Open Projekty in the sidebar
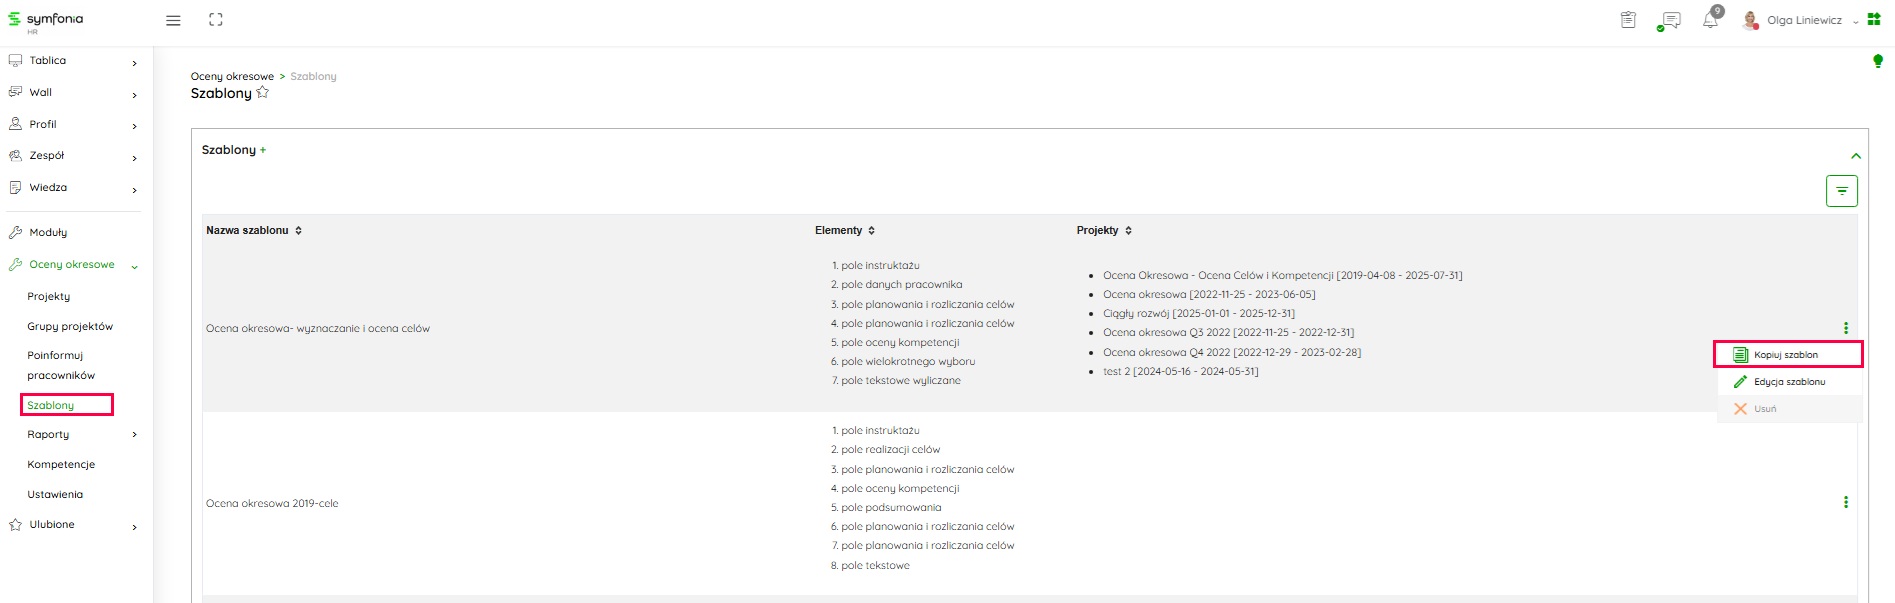Screen dimensions: 1895x603 click(49, 297)
